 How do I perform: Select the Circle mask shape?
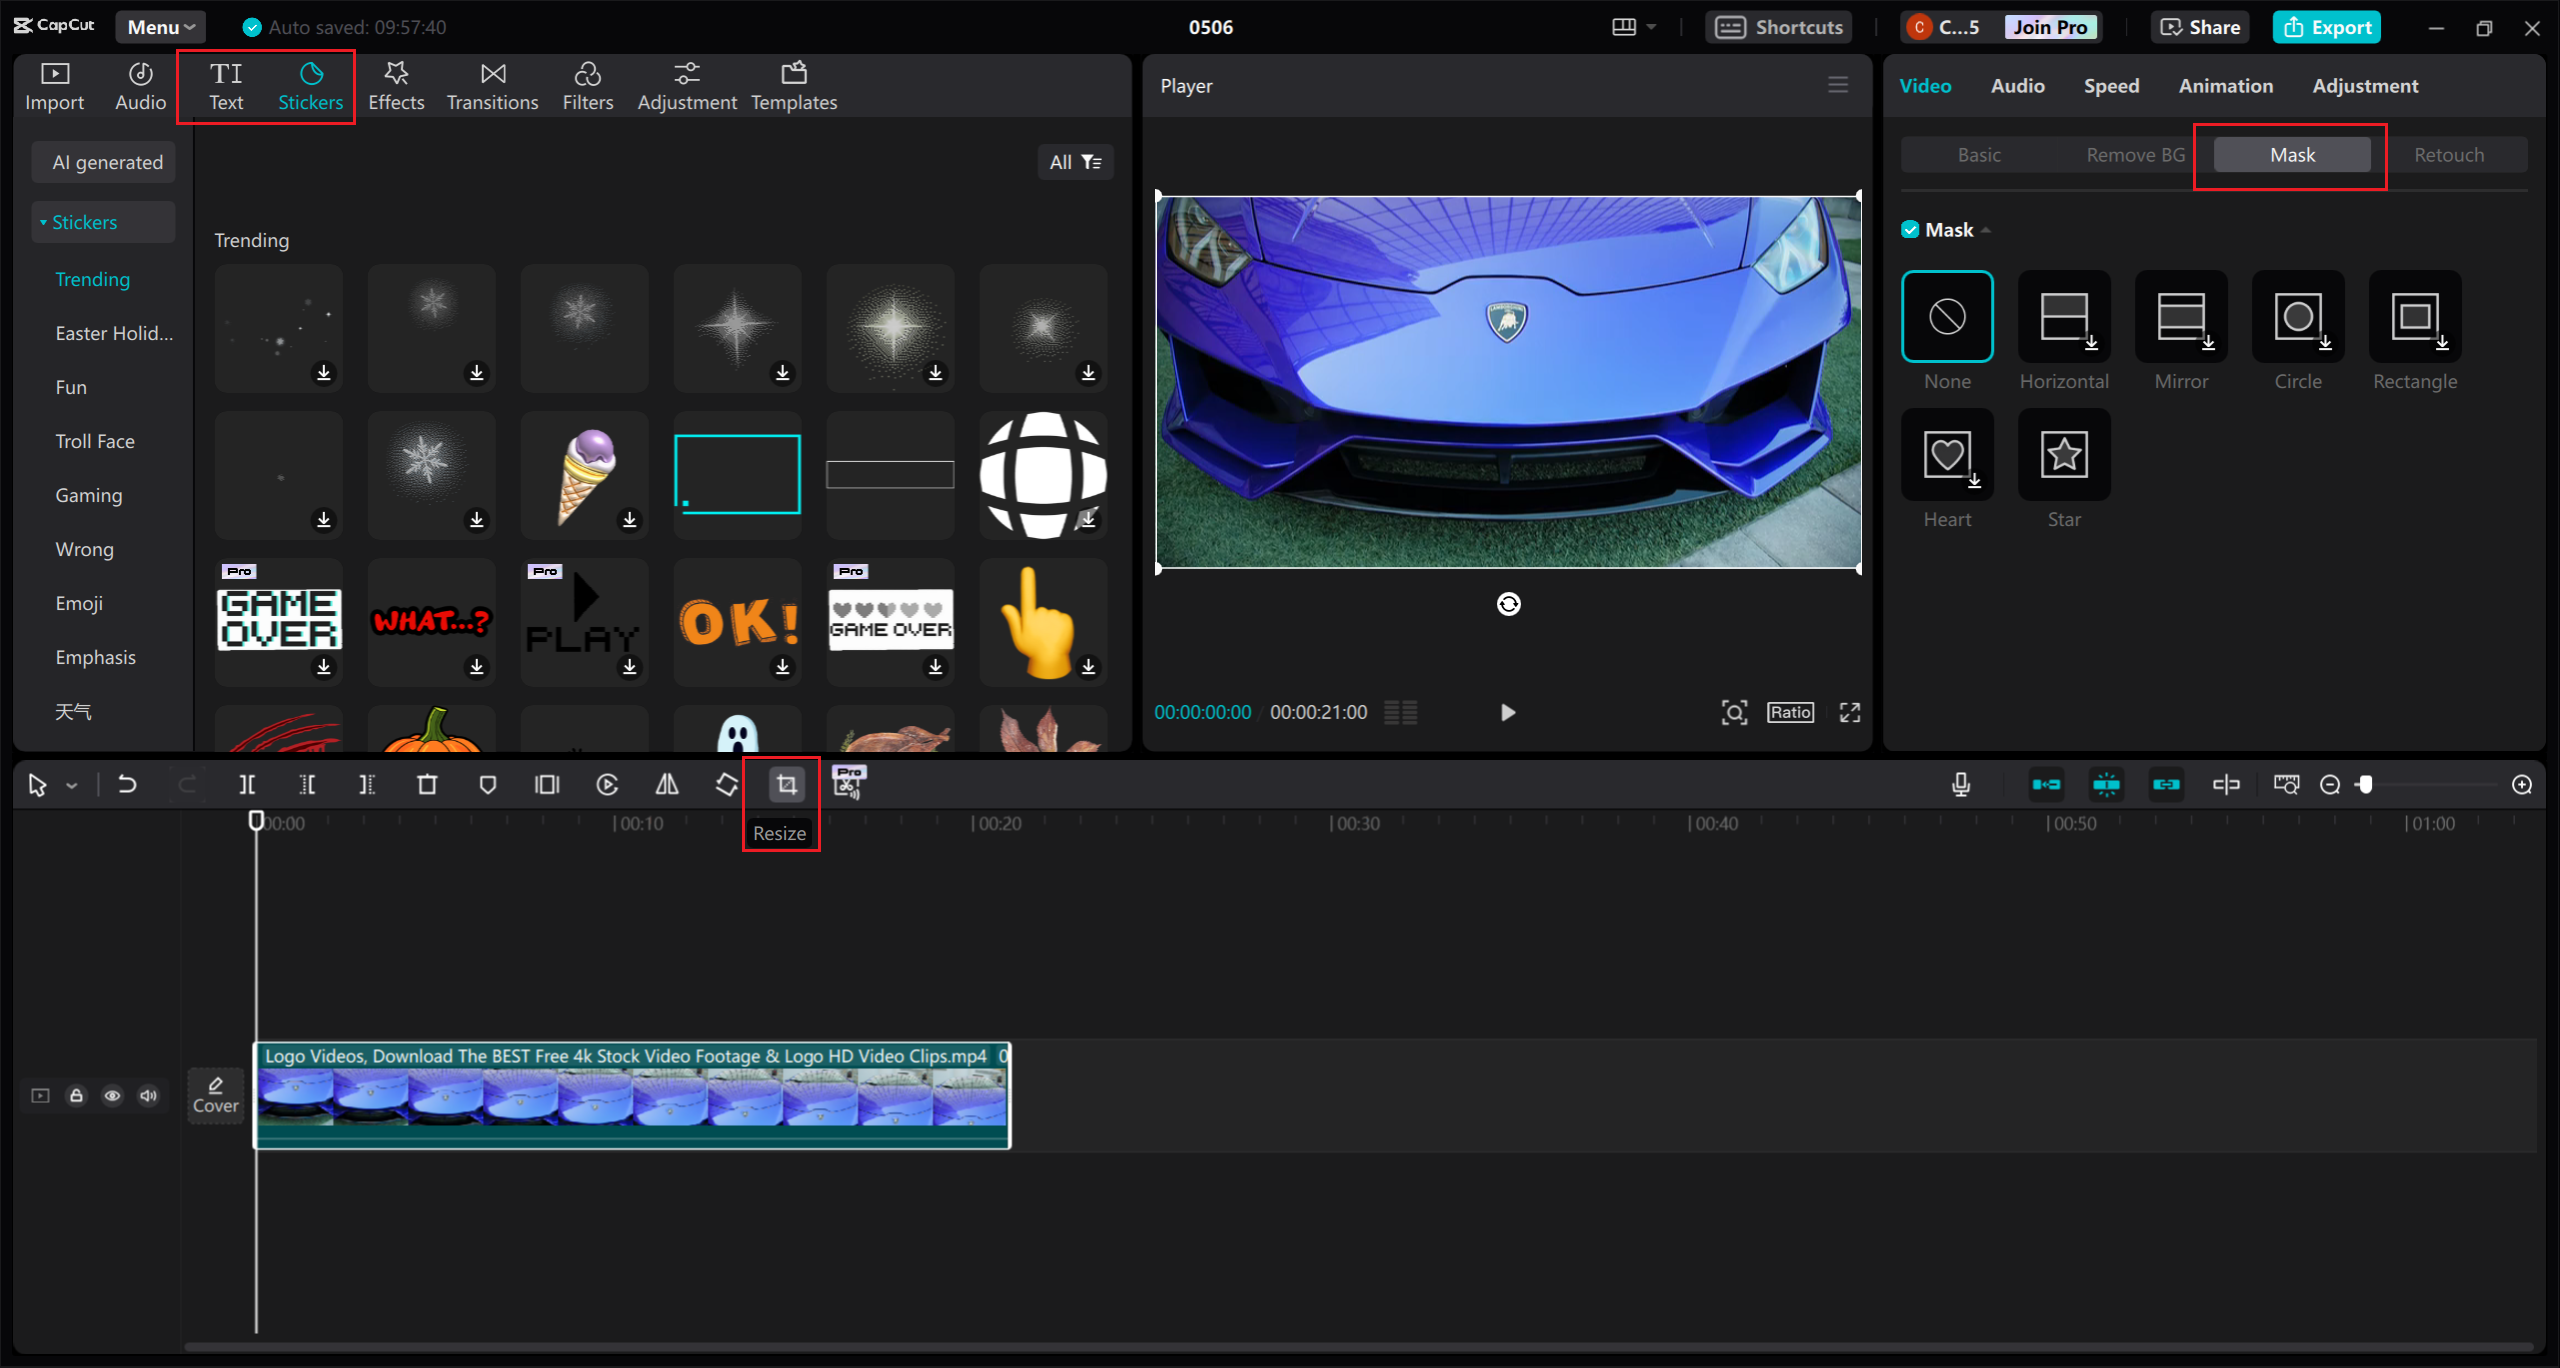[x=2298, y=317]
